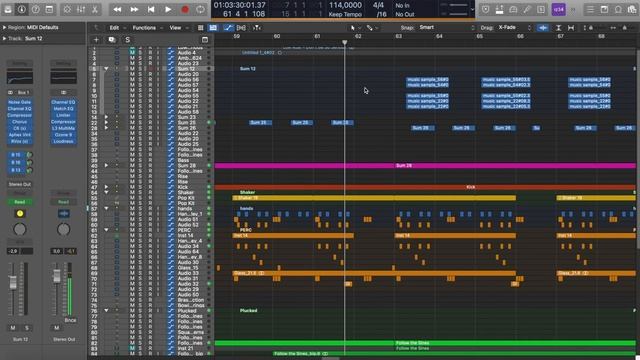Collapse the Sum 12 track stack triangle

click(x=106, y=69)
